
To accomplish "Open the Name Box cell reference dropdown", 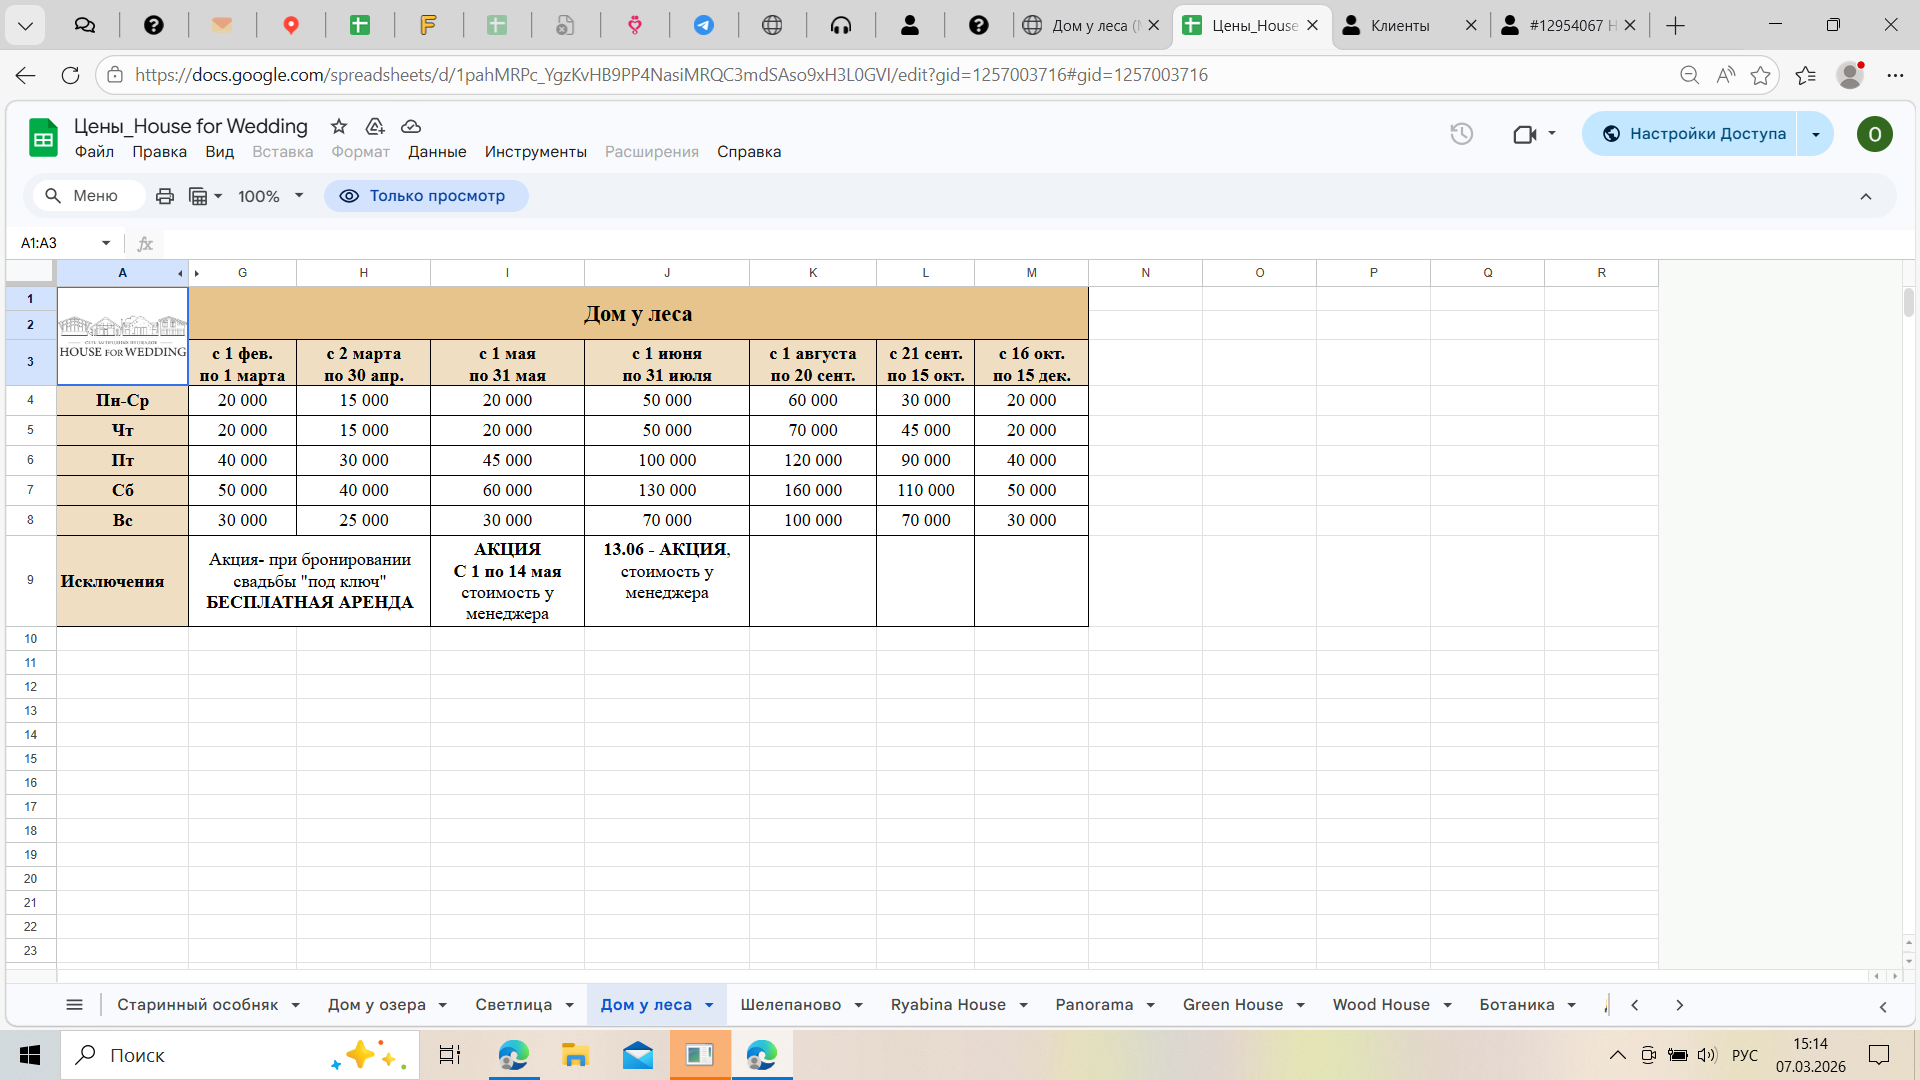I will click(x=106, y=243).
